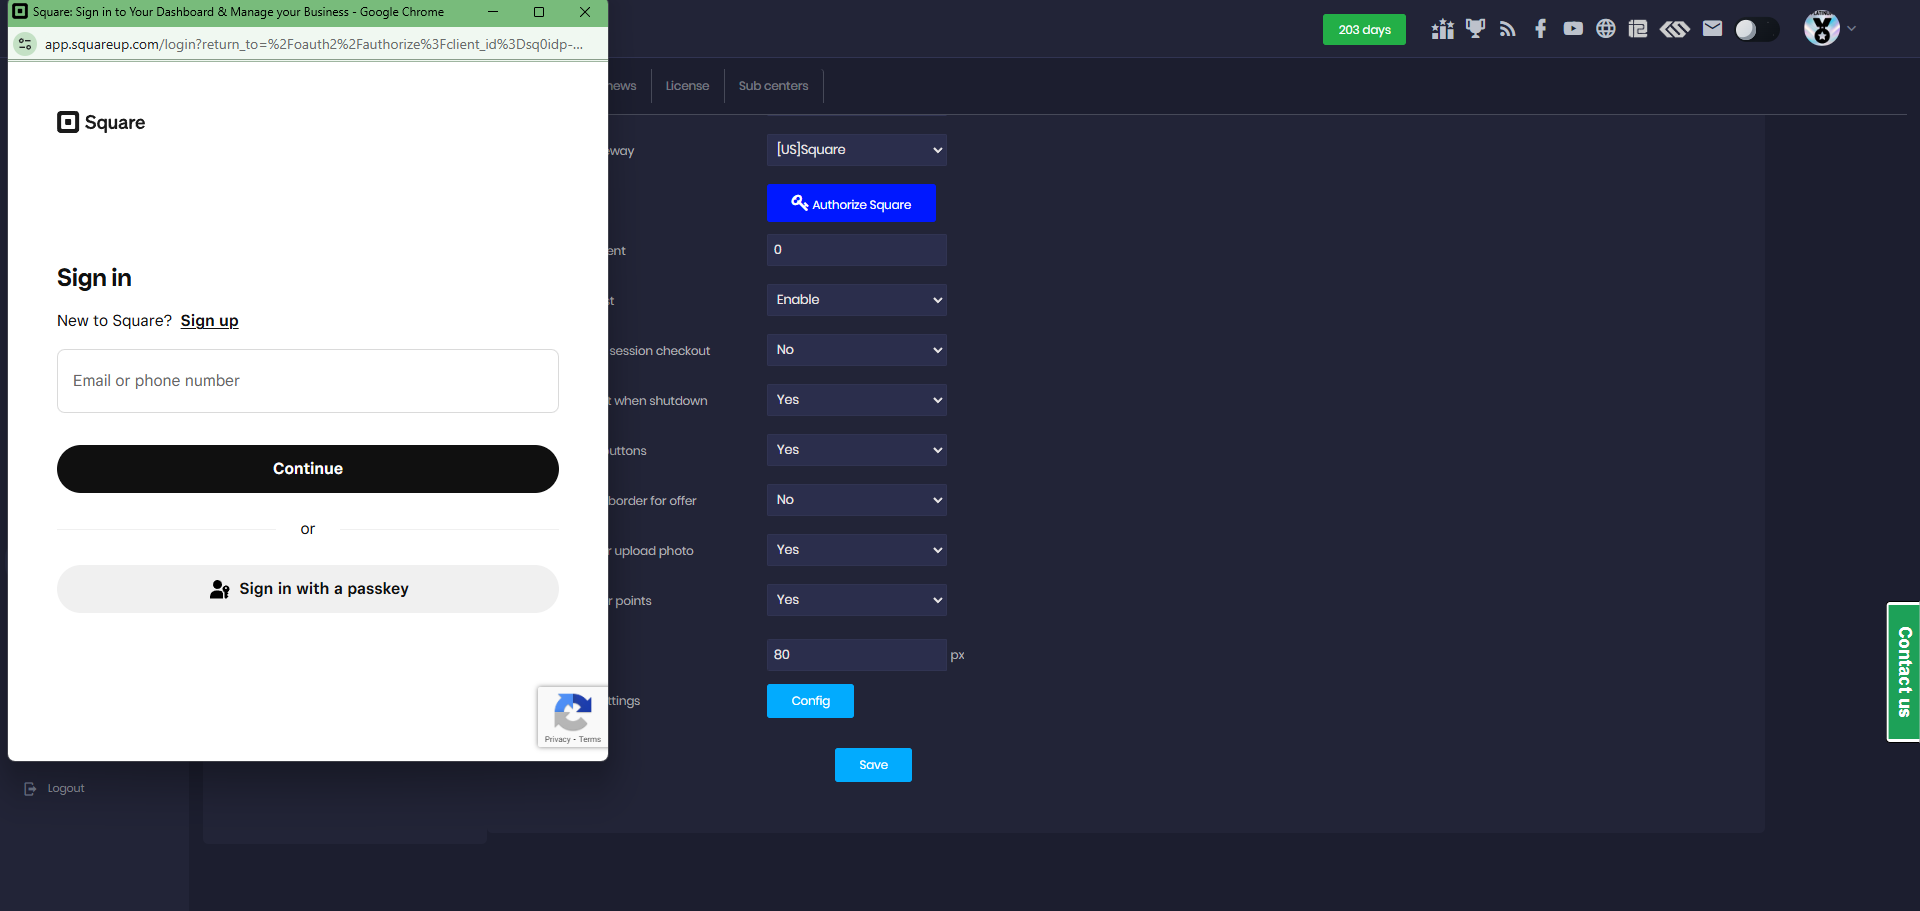The height and width of the screenshot is (911, 1920).
Task: Click the globe website icon
Action: 1606,29
